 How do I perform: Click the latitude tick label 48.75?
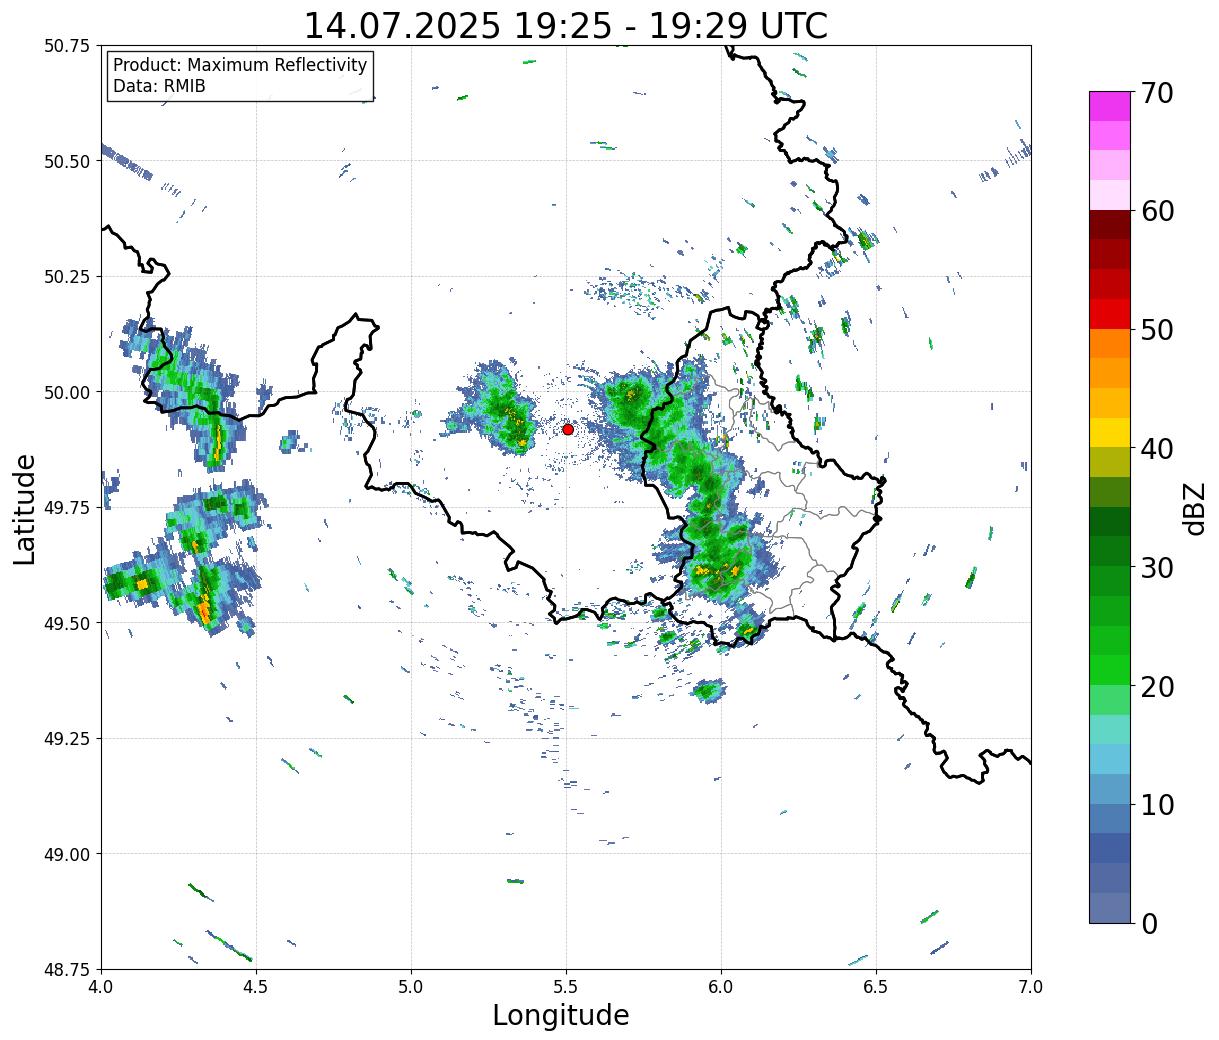(x=67, y=969)
